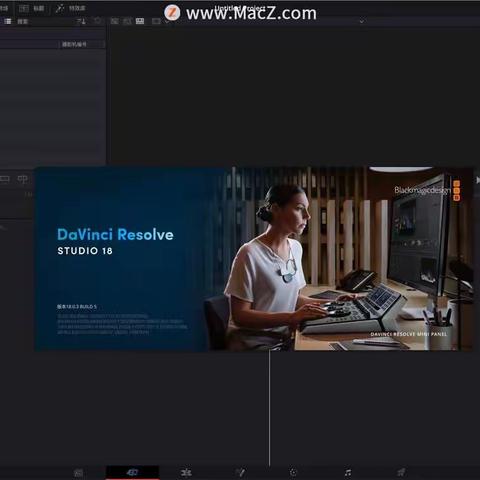480x480 pixels.
Task: Open the Titles panel in top toolbar
Action: pos(32,8)
